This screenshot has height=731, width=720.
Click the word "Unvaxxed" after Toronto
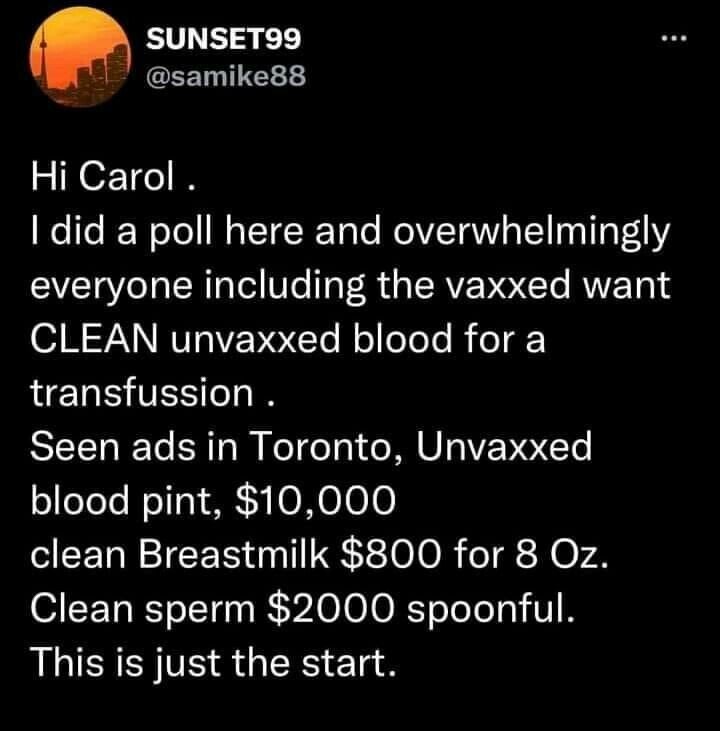tap(504, 447)
